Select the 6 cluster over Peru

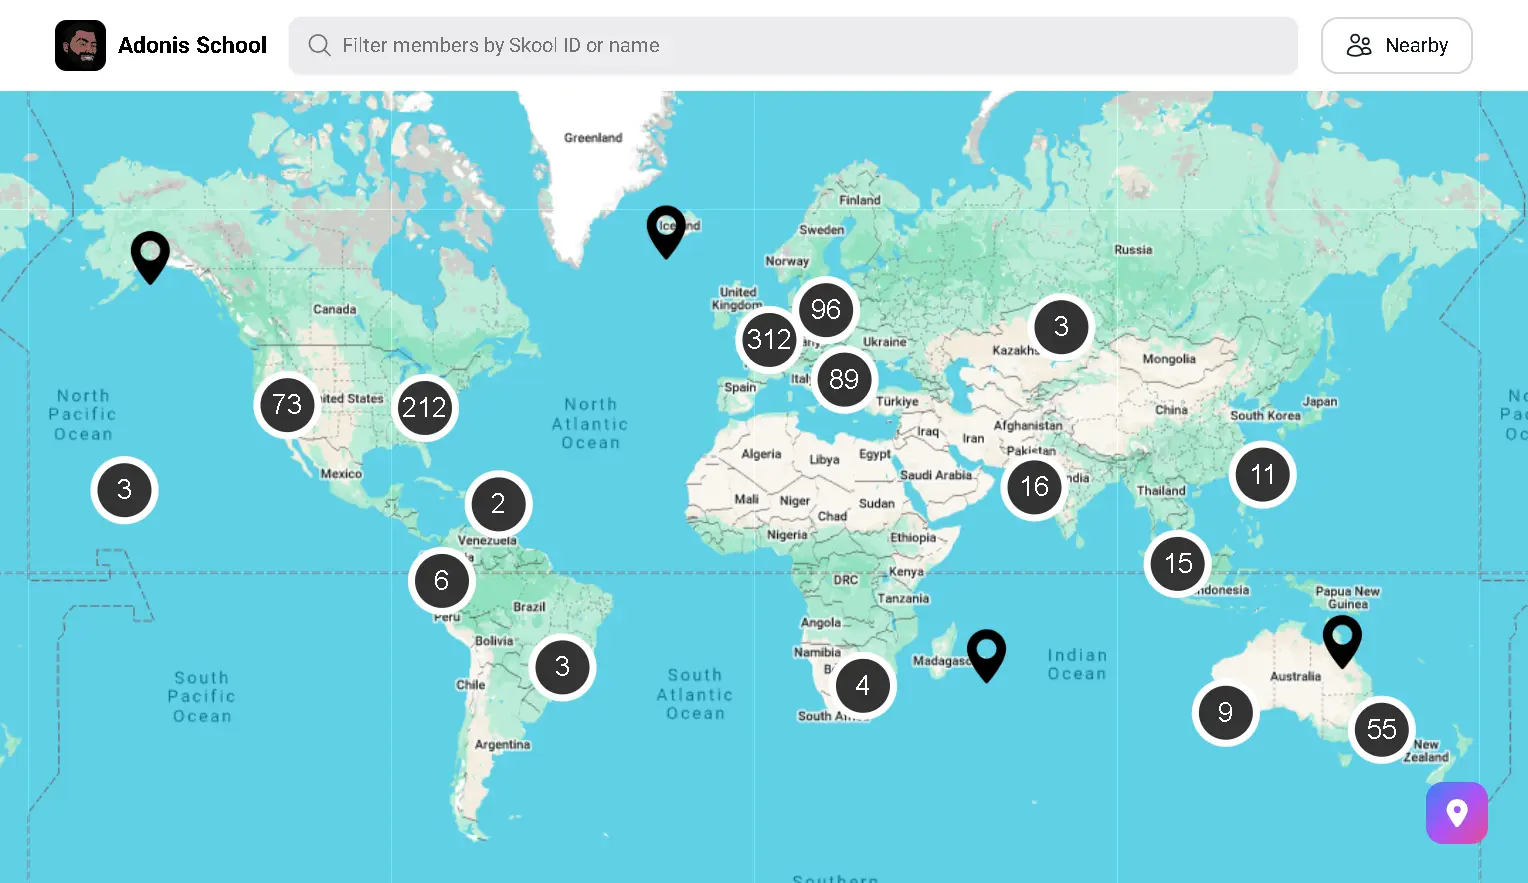click(x=441, y=580)
